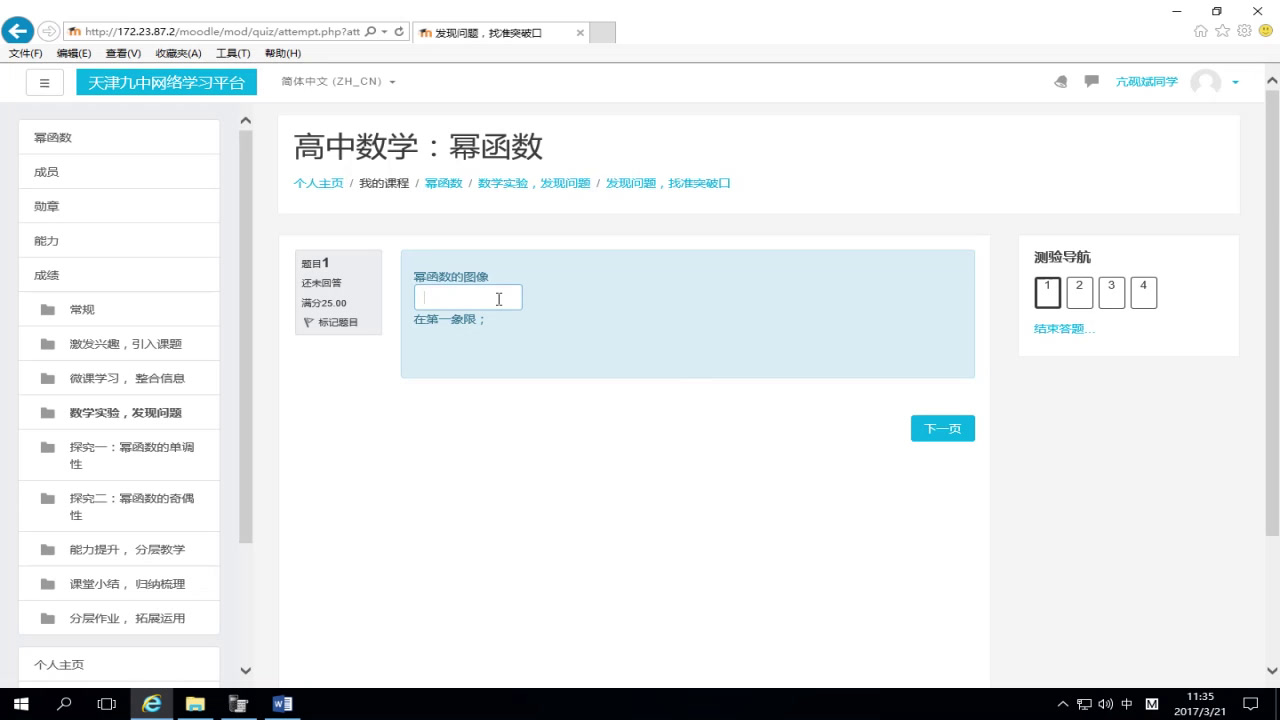This screenshot has width=1280, height=720.
Task: Click the 天津九中网络学习平台 site logo
Action: pyautogui.click(x=166, y=82)
